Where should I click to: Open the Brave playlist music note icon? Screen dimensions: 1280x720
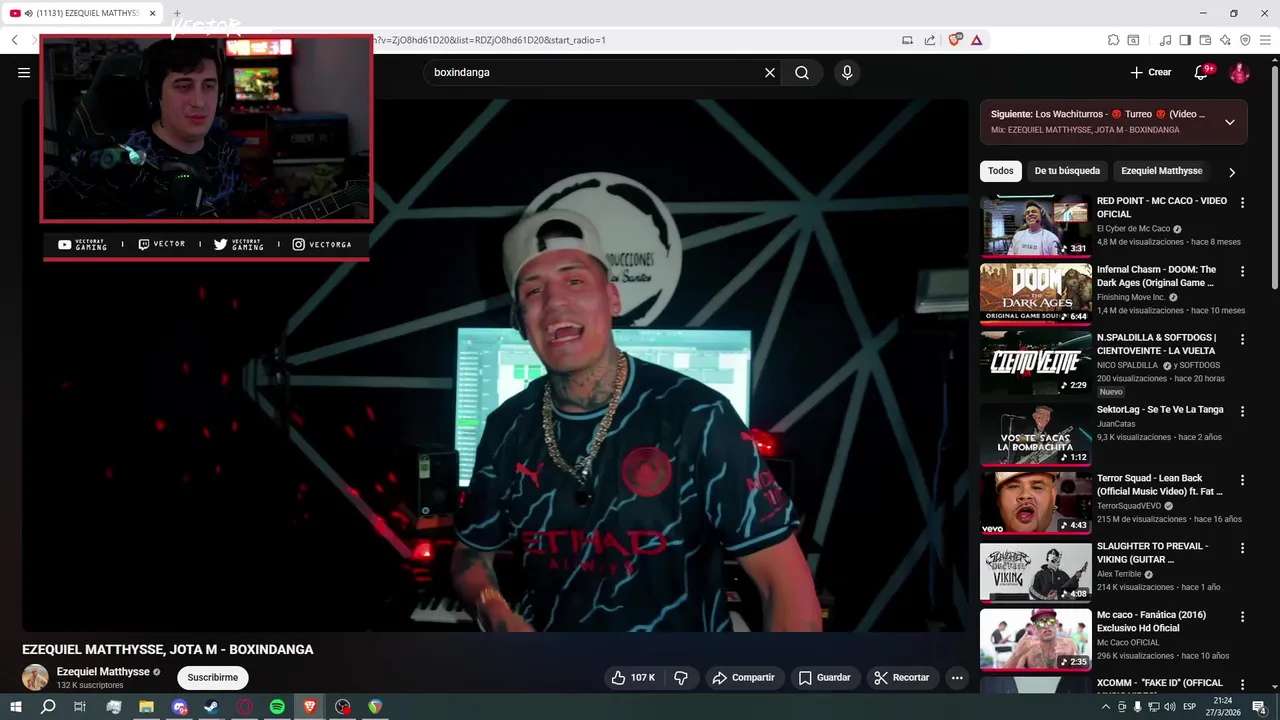click(1165, 40)
